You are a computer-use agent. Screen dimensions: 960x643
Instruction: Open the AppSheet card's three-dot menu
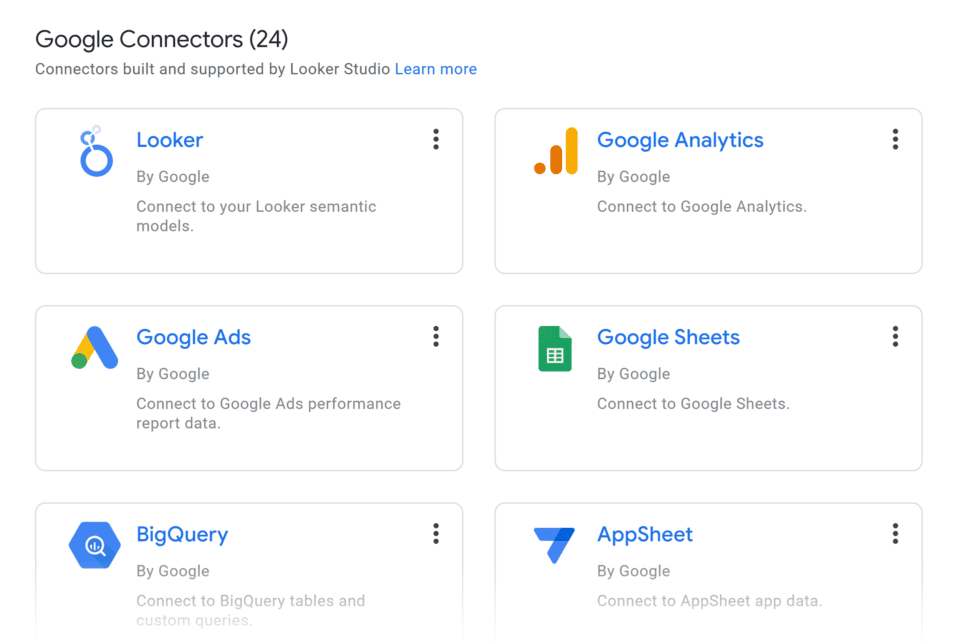point(895,534)
